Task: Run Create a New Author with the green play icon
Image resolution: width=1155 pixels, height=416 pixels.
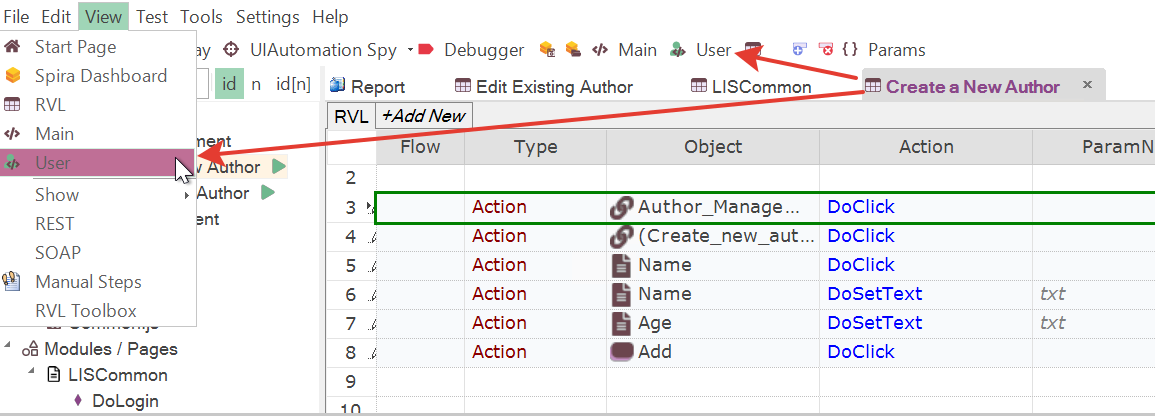Action: pos(278,167)
